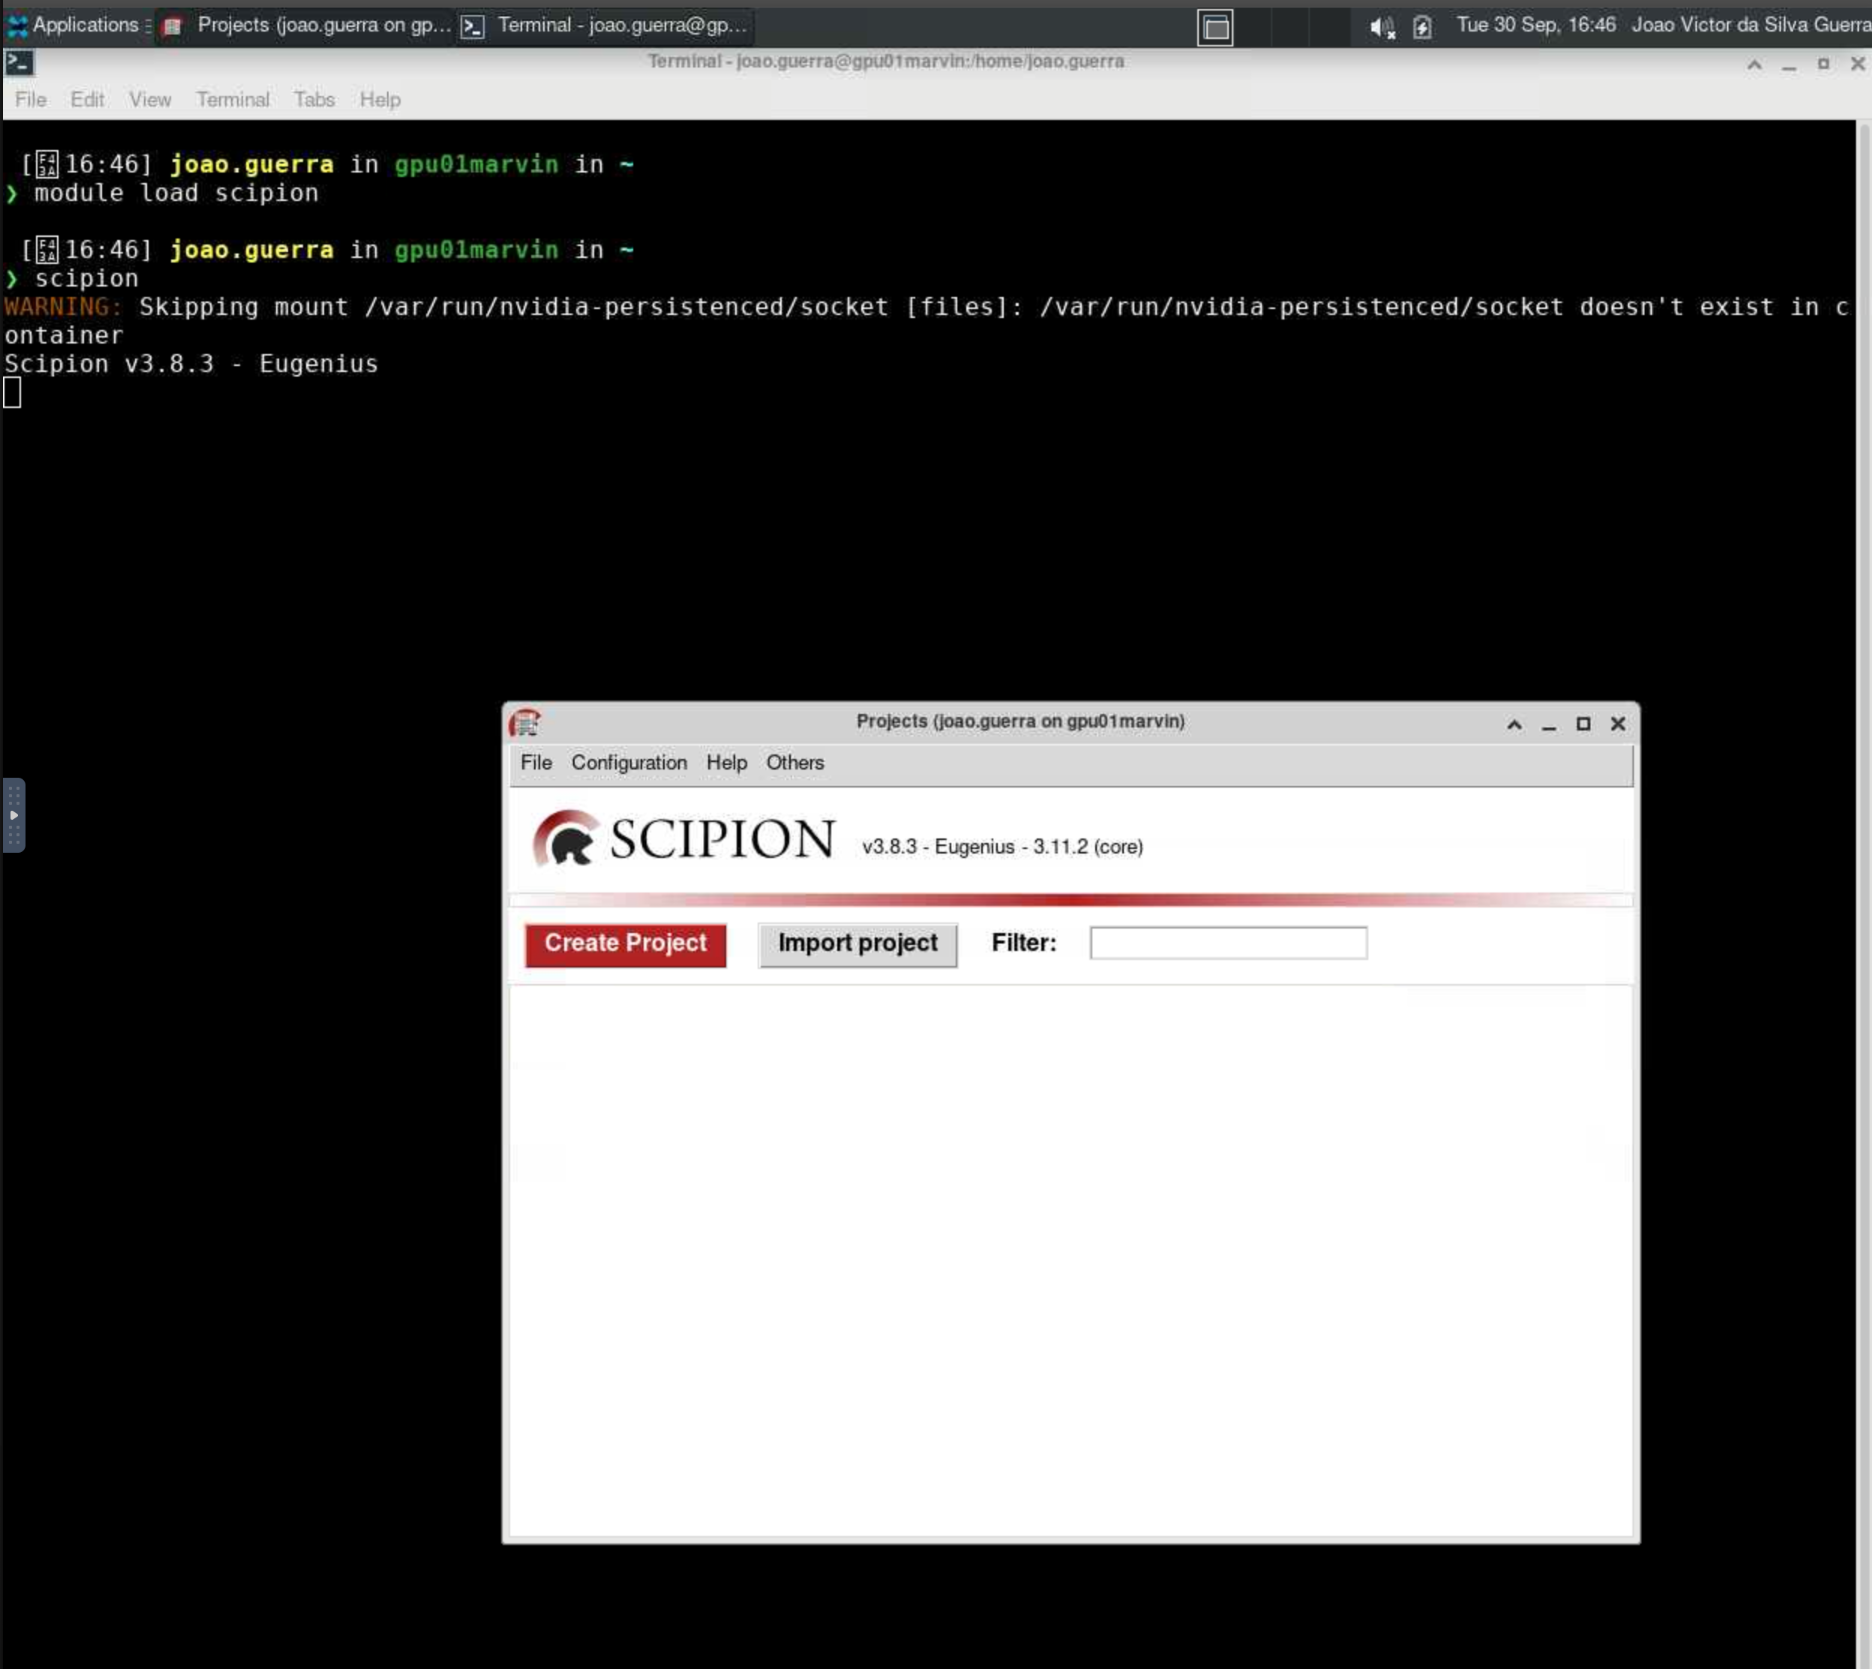Screen dimensions: 1872x1669
Task: Open the Tabs menu in Terminal
Action: click(313, 99)
